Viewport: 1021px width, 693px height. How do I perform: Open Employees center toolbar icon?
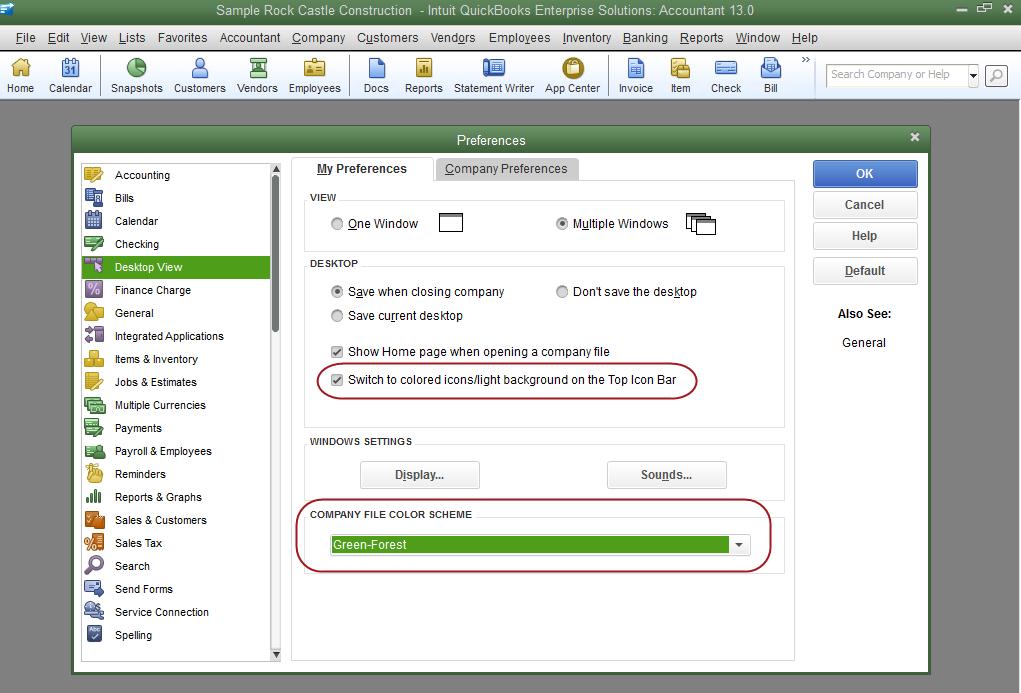click(315, 75)
